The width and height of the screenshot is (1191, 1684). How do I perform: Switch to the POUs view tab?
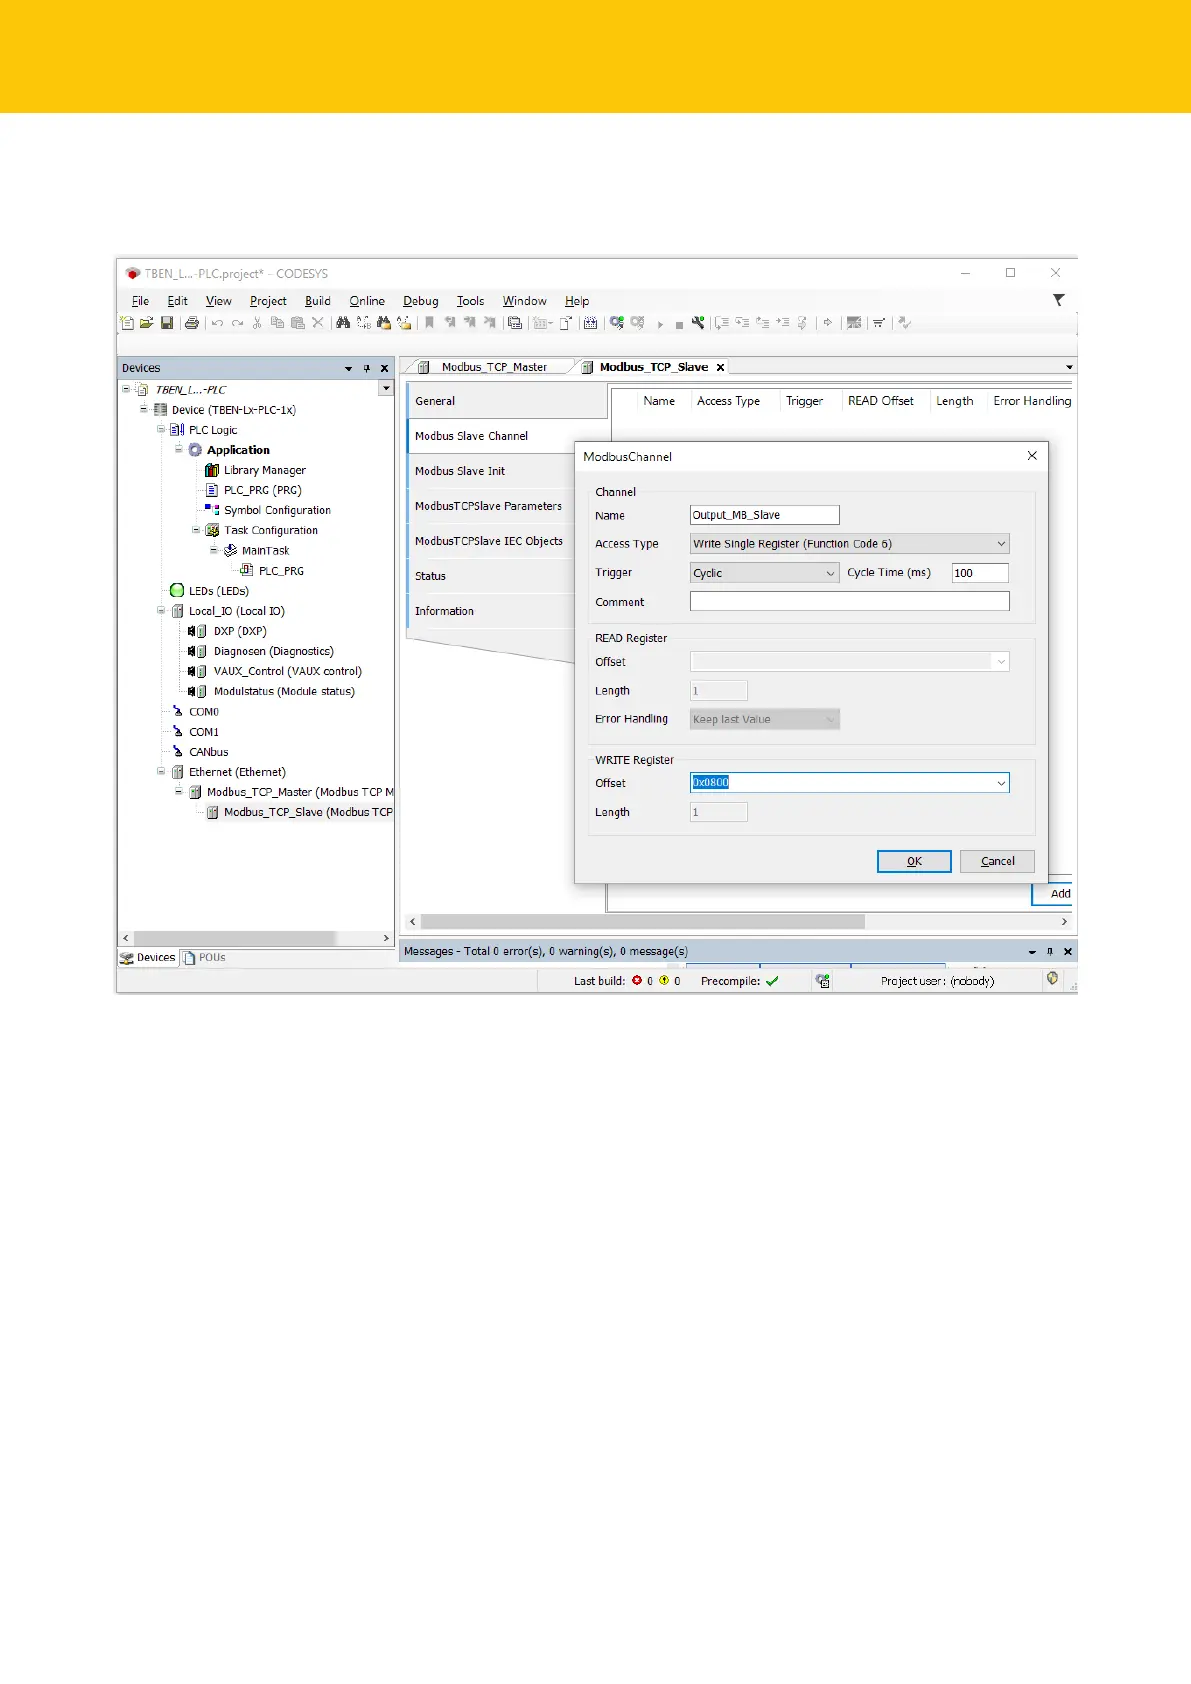tap(204, 957)
